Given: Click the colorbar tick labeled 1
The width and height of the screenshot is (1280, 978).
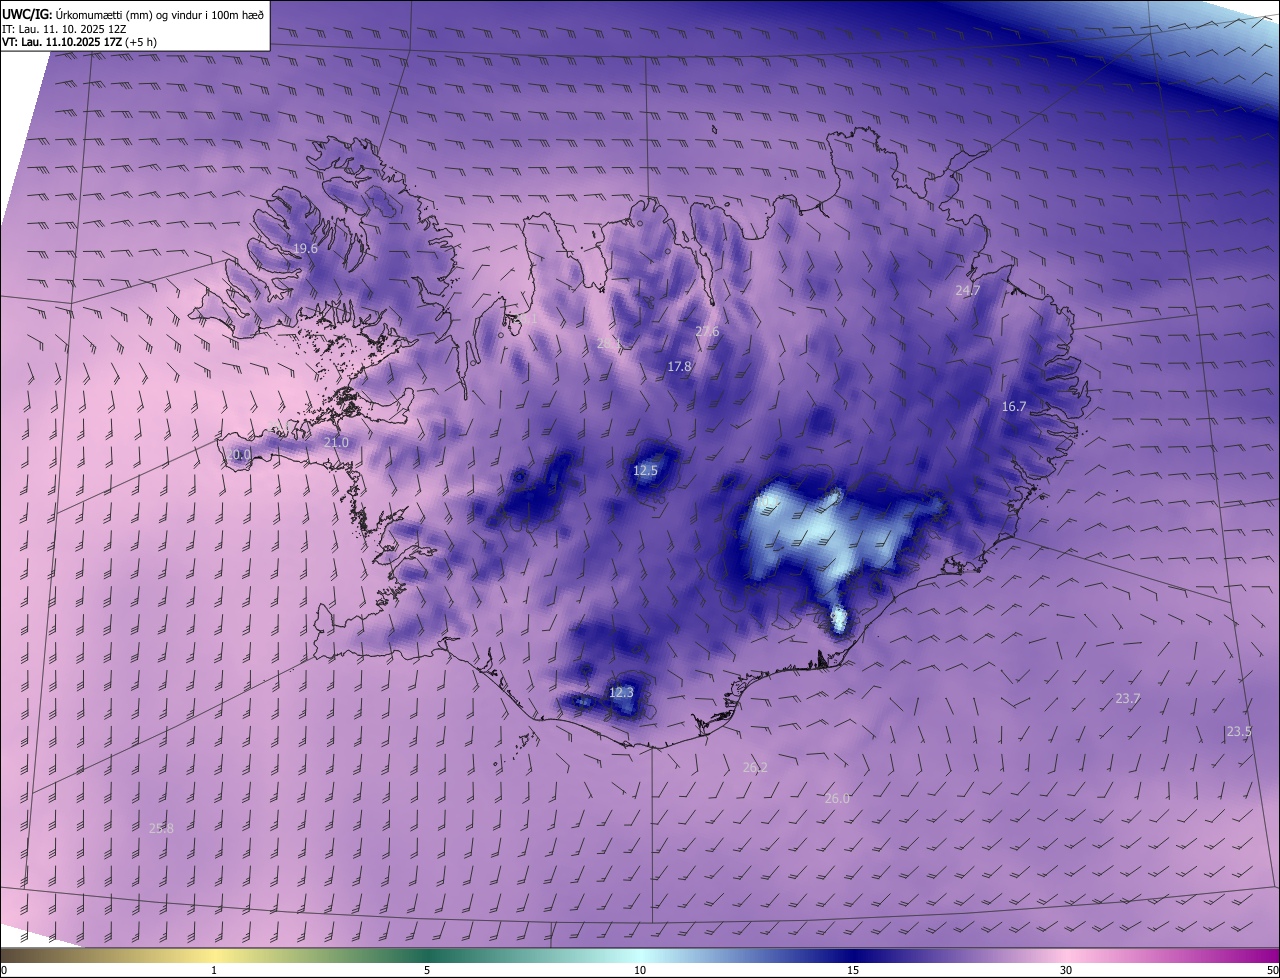Looking at the screenshot, I should click(214, 970).
